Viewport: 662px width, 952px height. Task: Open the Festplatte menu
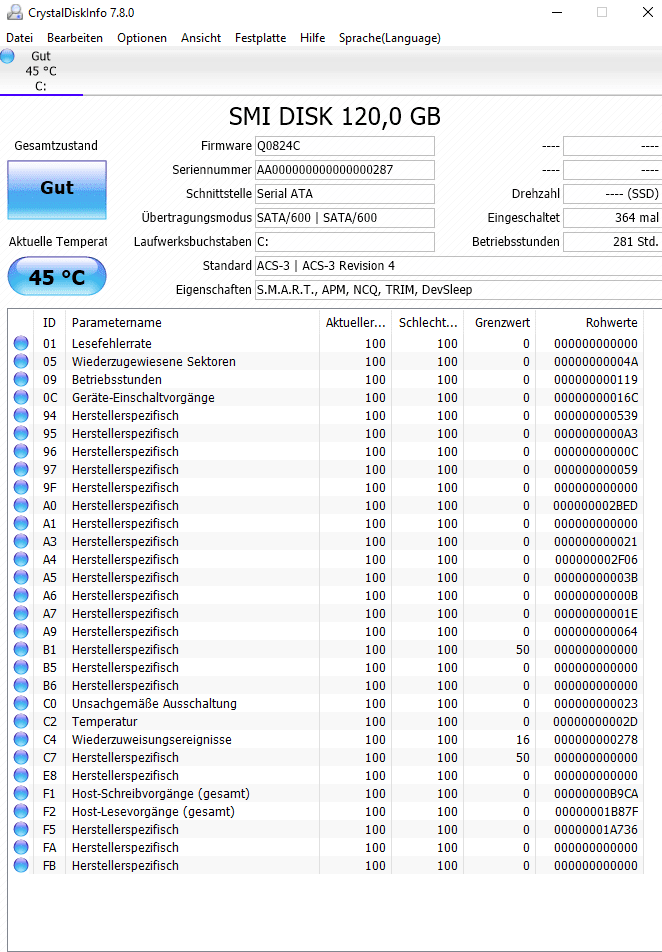(x=261, y=38)
